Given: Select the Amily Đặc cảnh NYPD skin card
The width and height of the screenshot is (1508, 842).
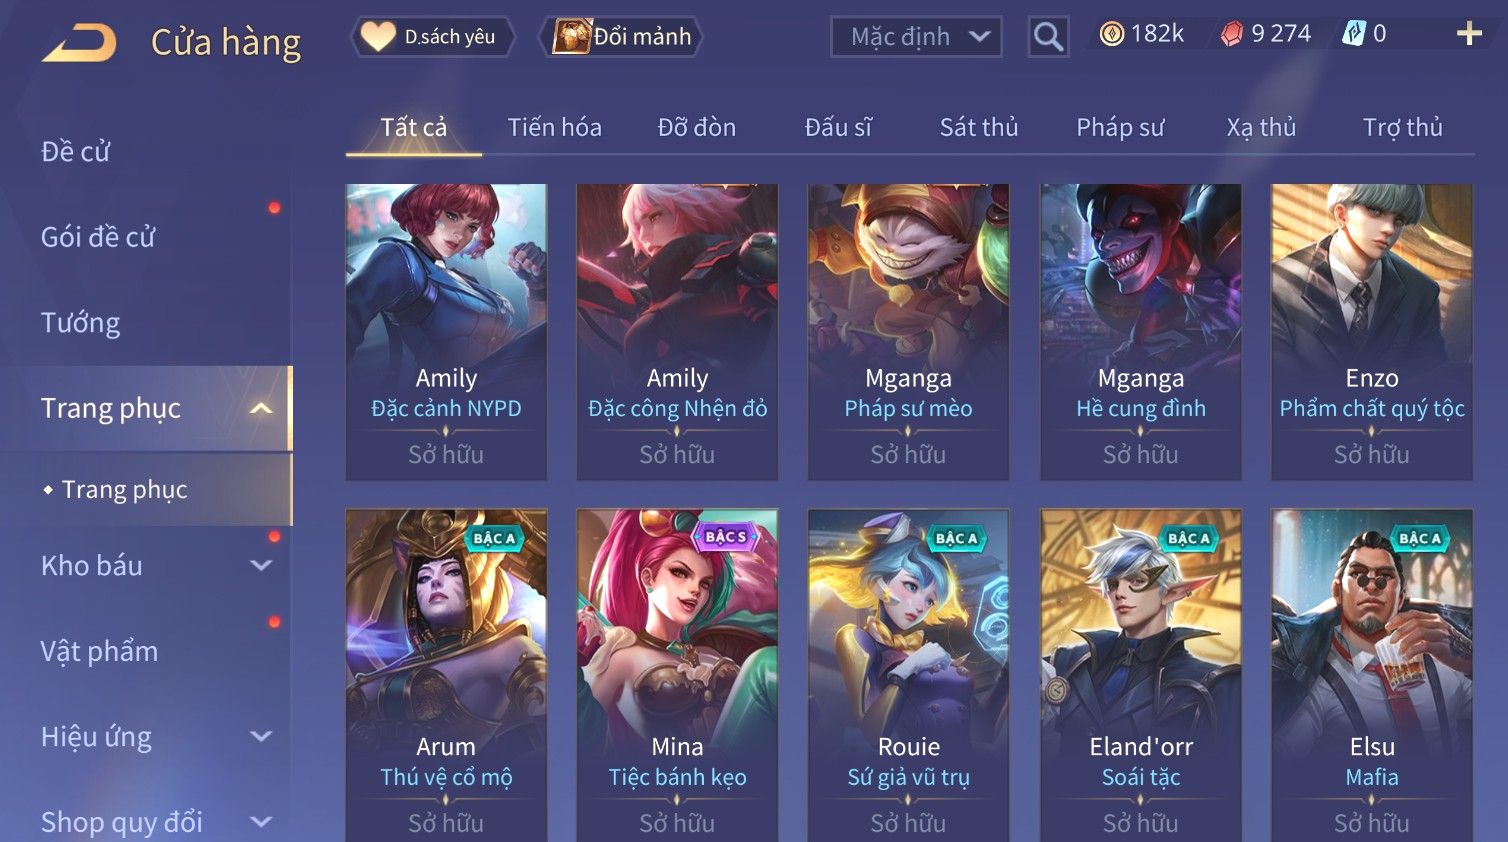Looking at the screenshot, I should 446,332.
